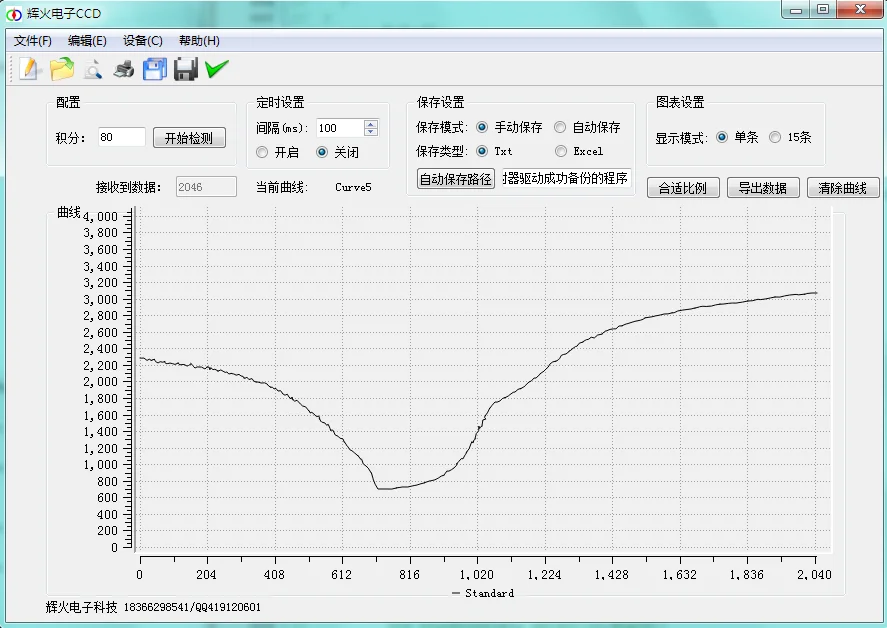Click the print preview magnifier icon
The image size is (887, 628).
click(x=93, y=69)
